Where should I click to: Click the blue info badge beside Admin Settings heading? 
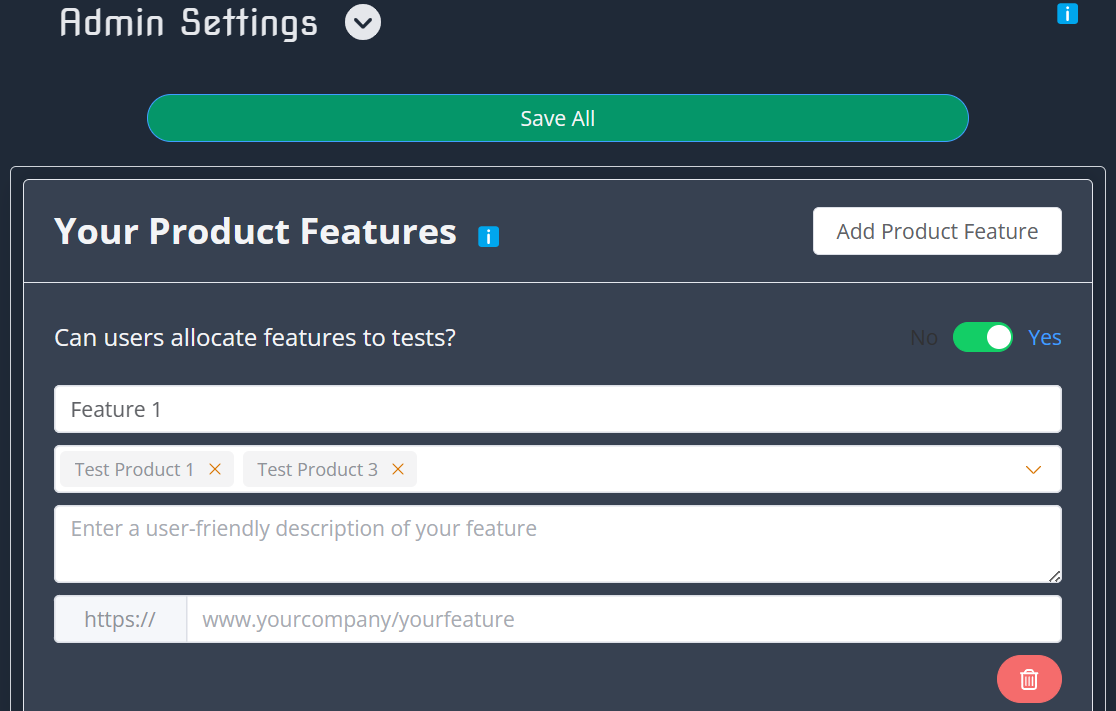(1067, 14)
